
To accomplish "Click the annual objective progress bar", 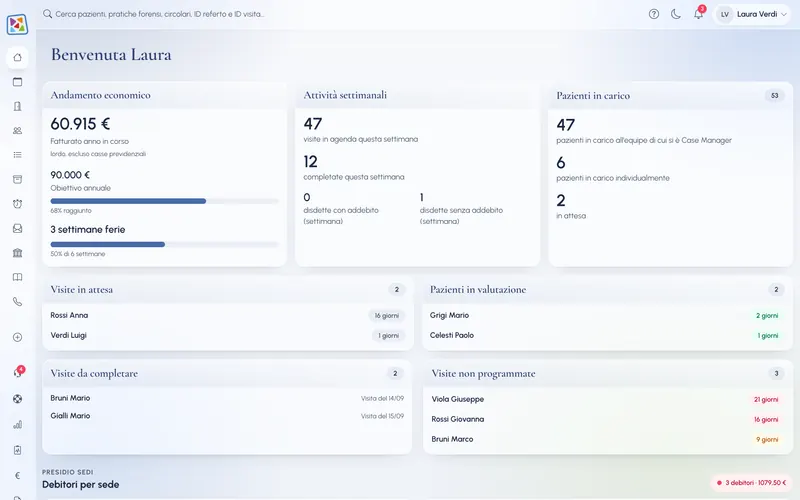I will (x=164, y=201).
